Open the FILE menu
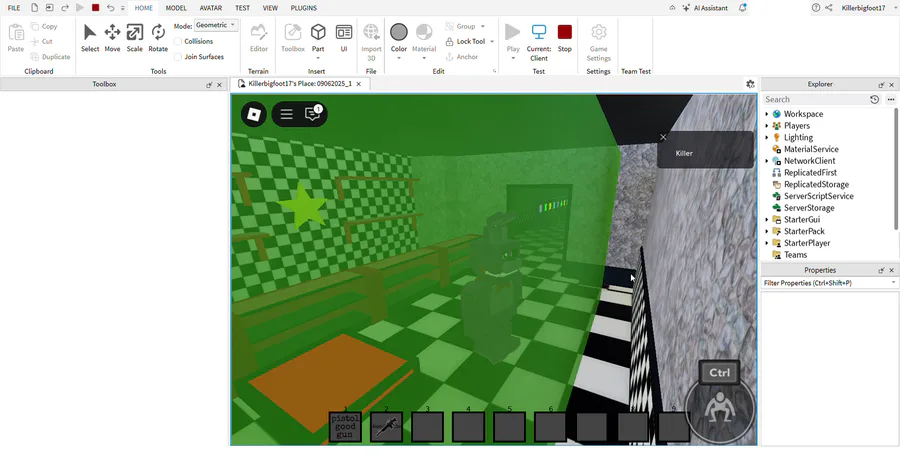900x465 pixels. (x=14, y=8)
